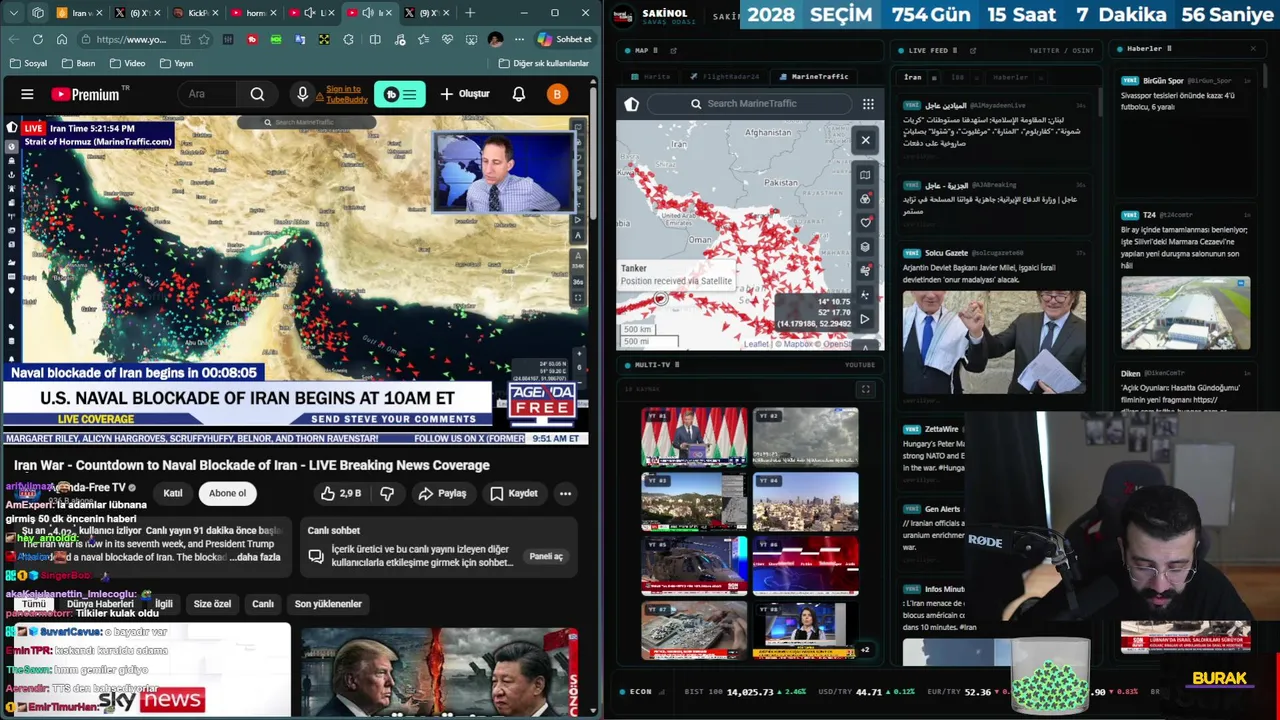Image resolution: width=1280 pixels, height=720 pixels.
Task: Open Copilot Sohbet et button
Action: point(564,39)
